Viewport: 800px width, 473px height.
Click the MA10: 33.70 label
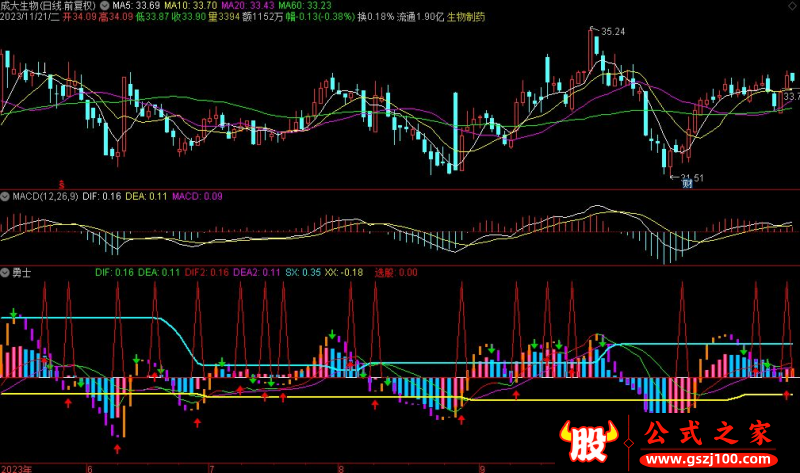pyautogui.click(x=191, y=6)
